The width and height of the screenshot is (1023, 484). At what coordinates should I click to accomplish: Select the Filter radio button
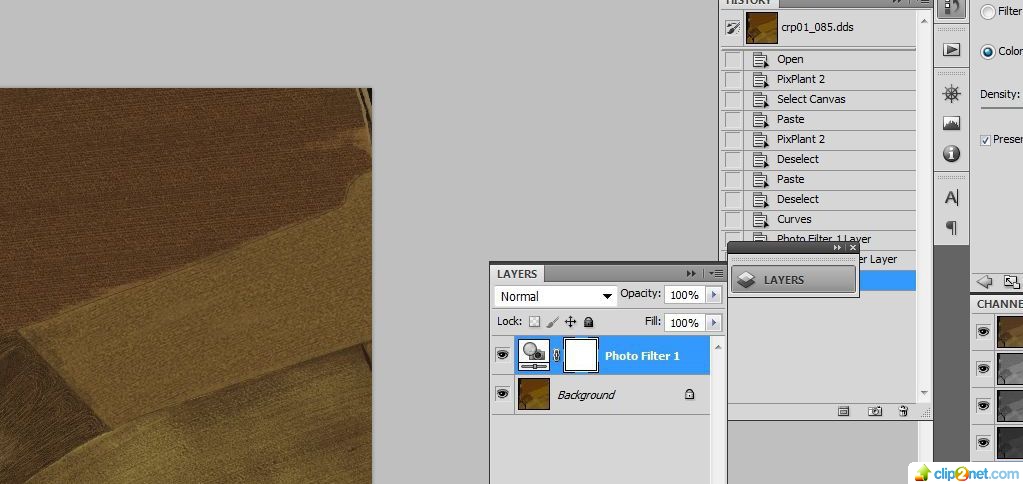pos(988,12)
